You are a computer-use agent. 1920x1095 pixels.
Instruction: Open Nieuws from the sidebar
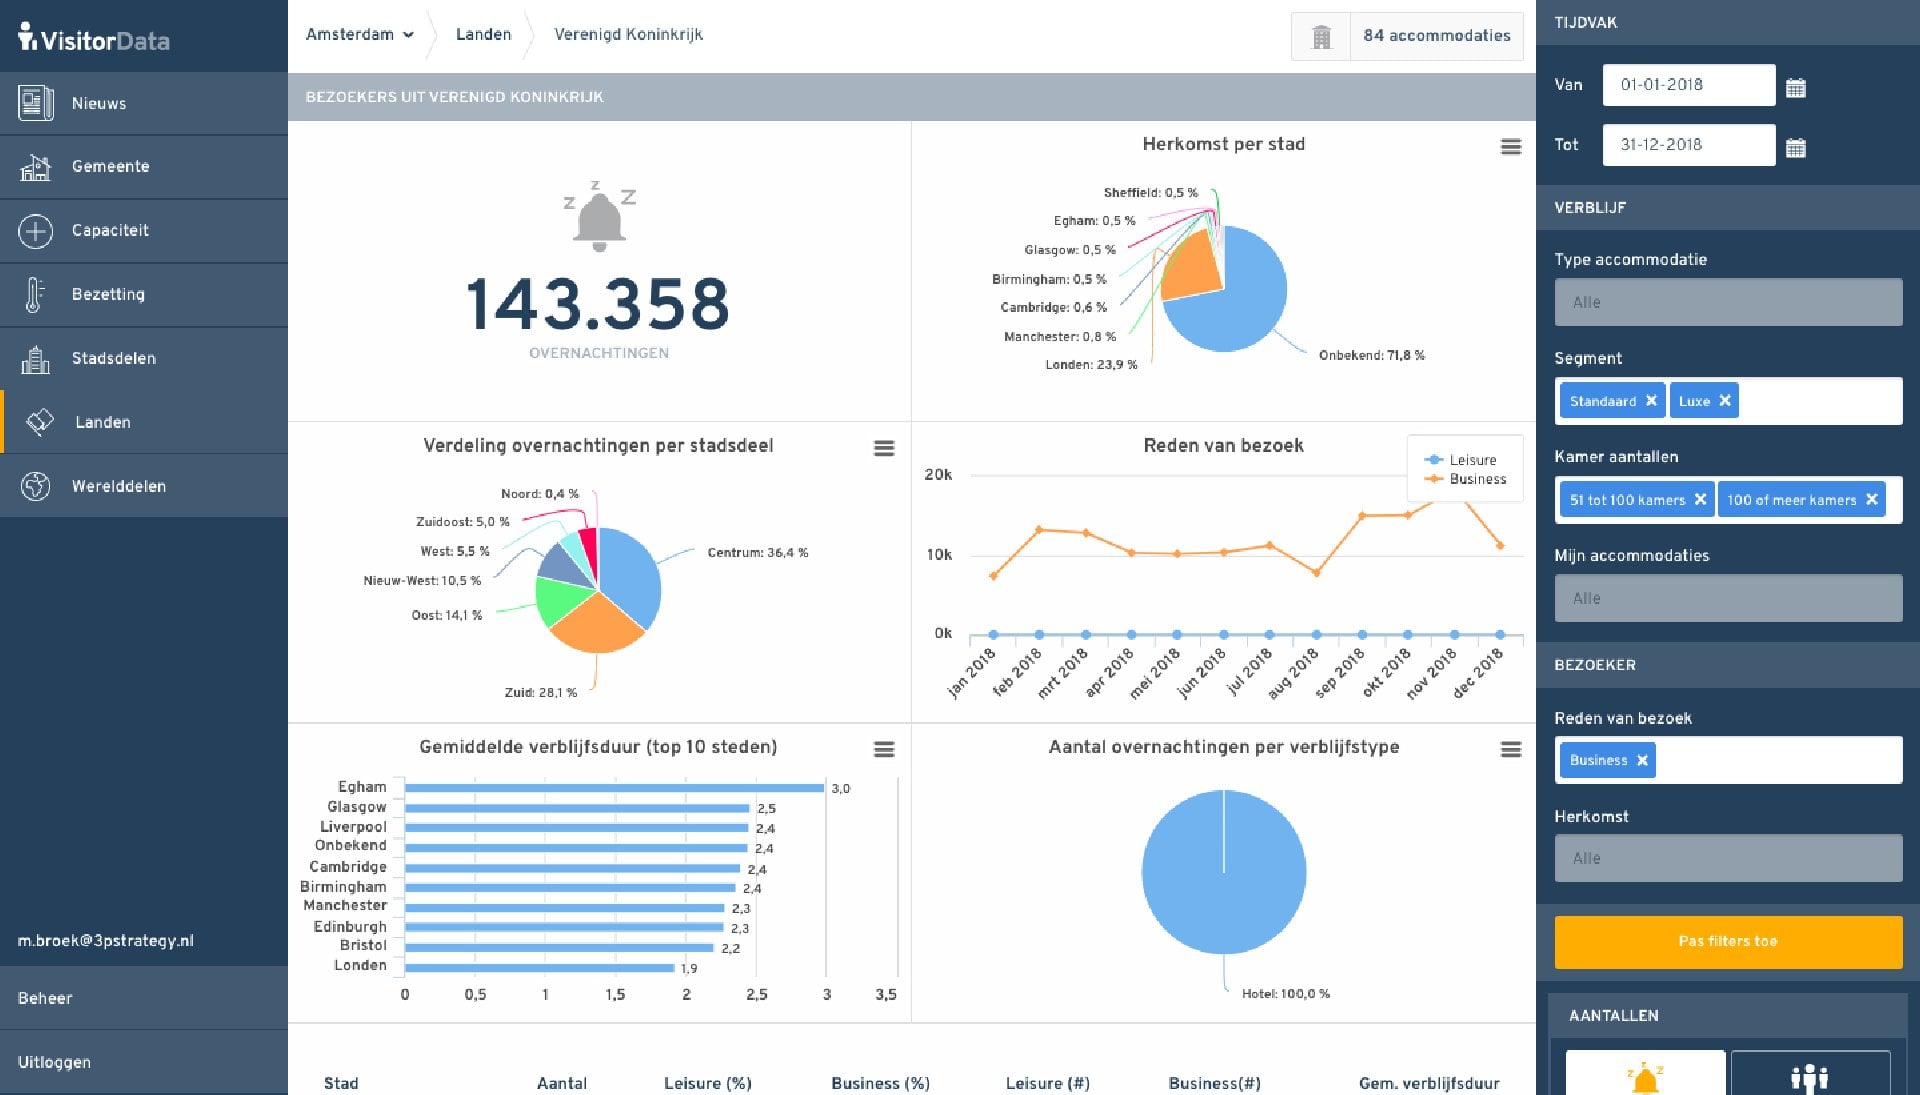[98, 103]
